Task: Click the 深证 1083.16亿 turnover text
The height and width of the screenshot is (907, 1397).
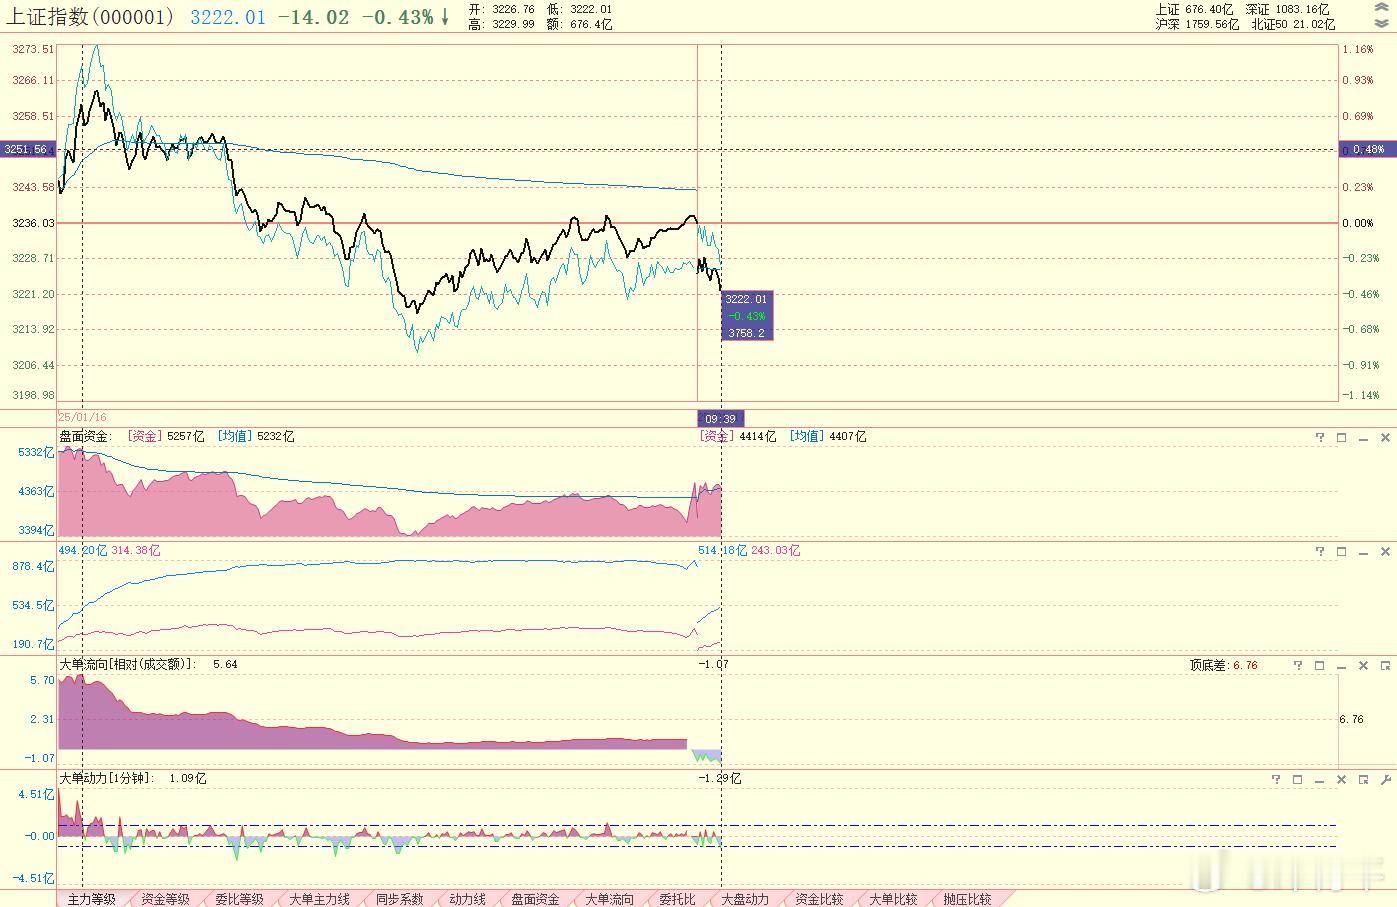Action: point(1287,10)
